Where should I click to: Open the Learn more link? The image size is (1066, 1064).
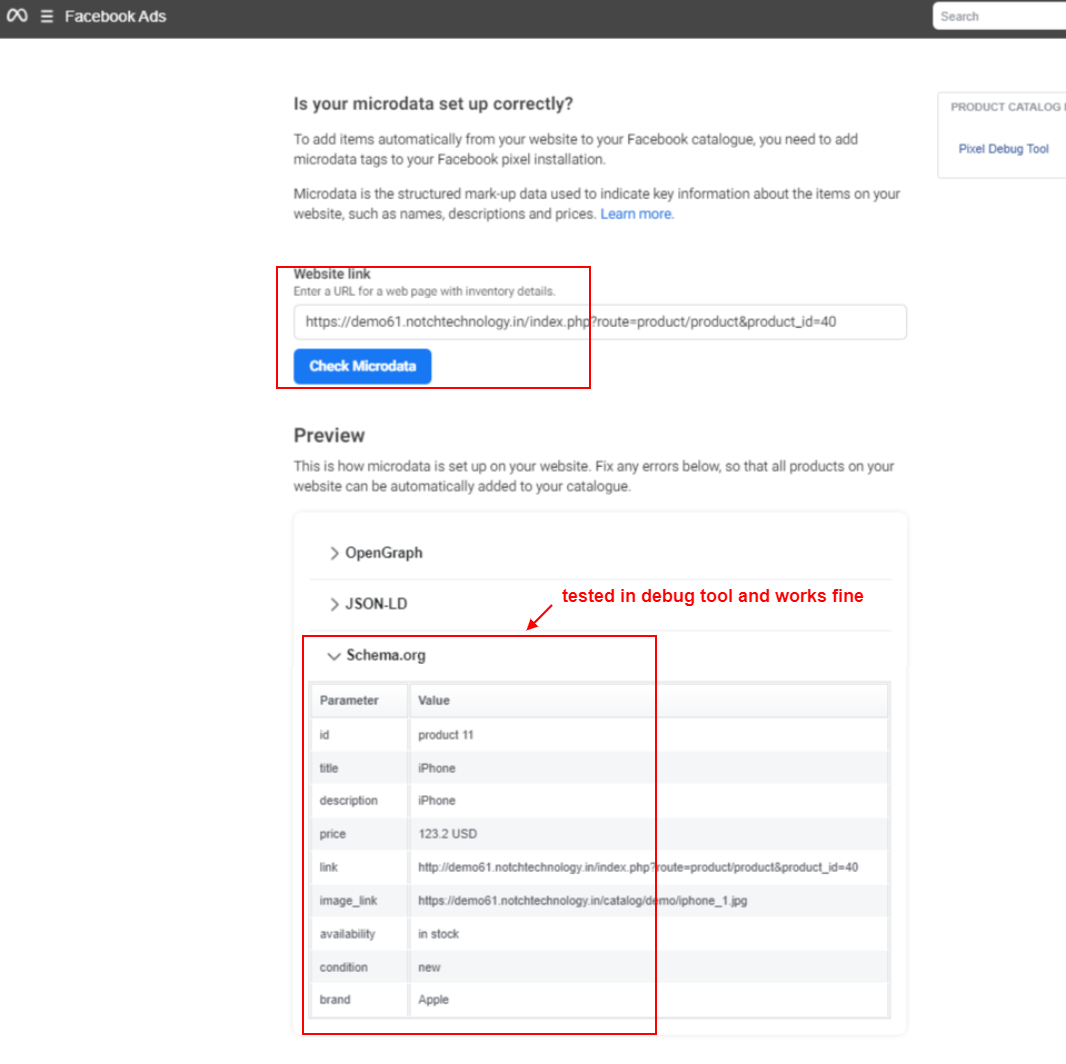[x=637, y=214]
